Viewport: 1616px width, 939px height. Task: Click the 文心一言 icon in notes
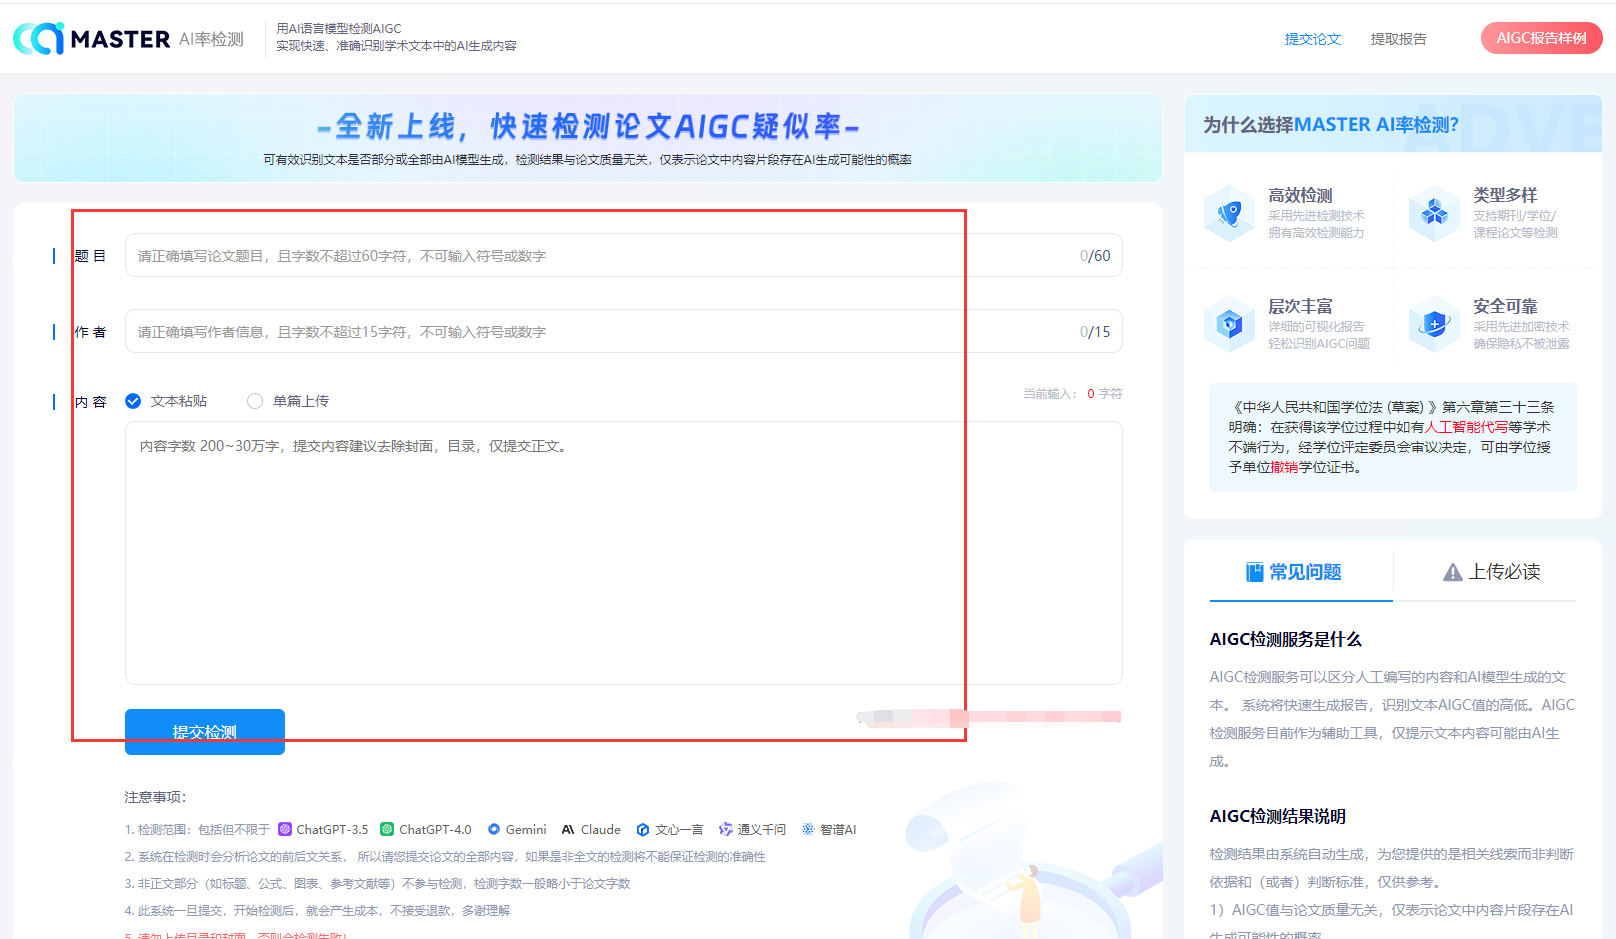(x=643, y=829)
